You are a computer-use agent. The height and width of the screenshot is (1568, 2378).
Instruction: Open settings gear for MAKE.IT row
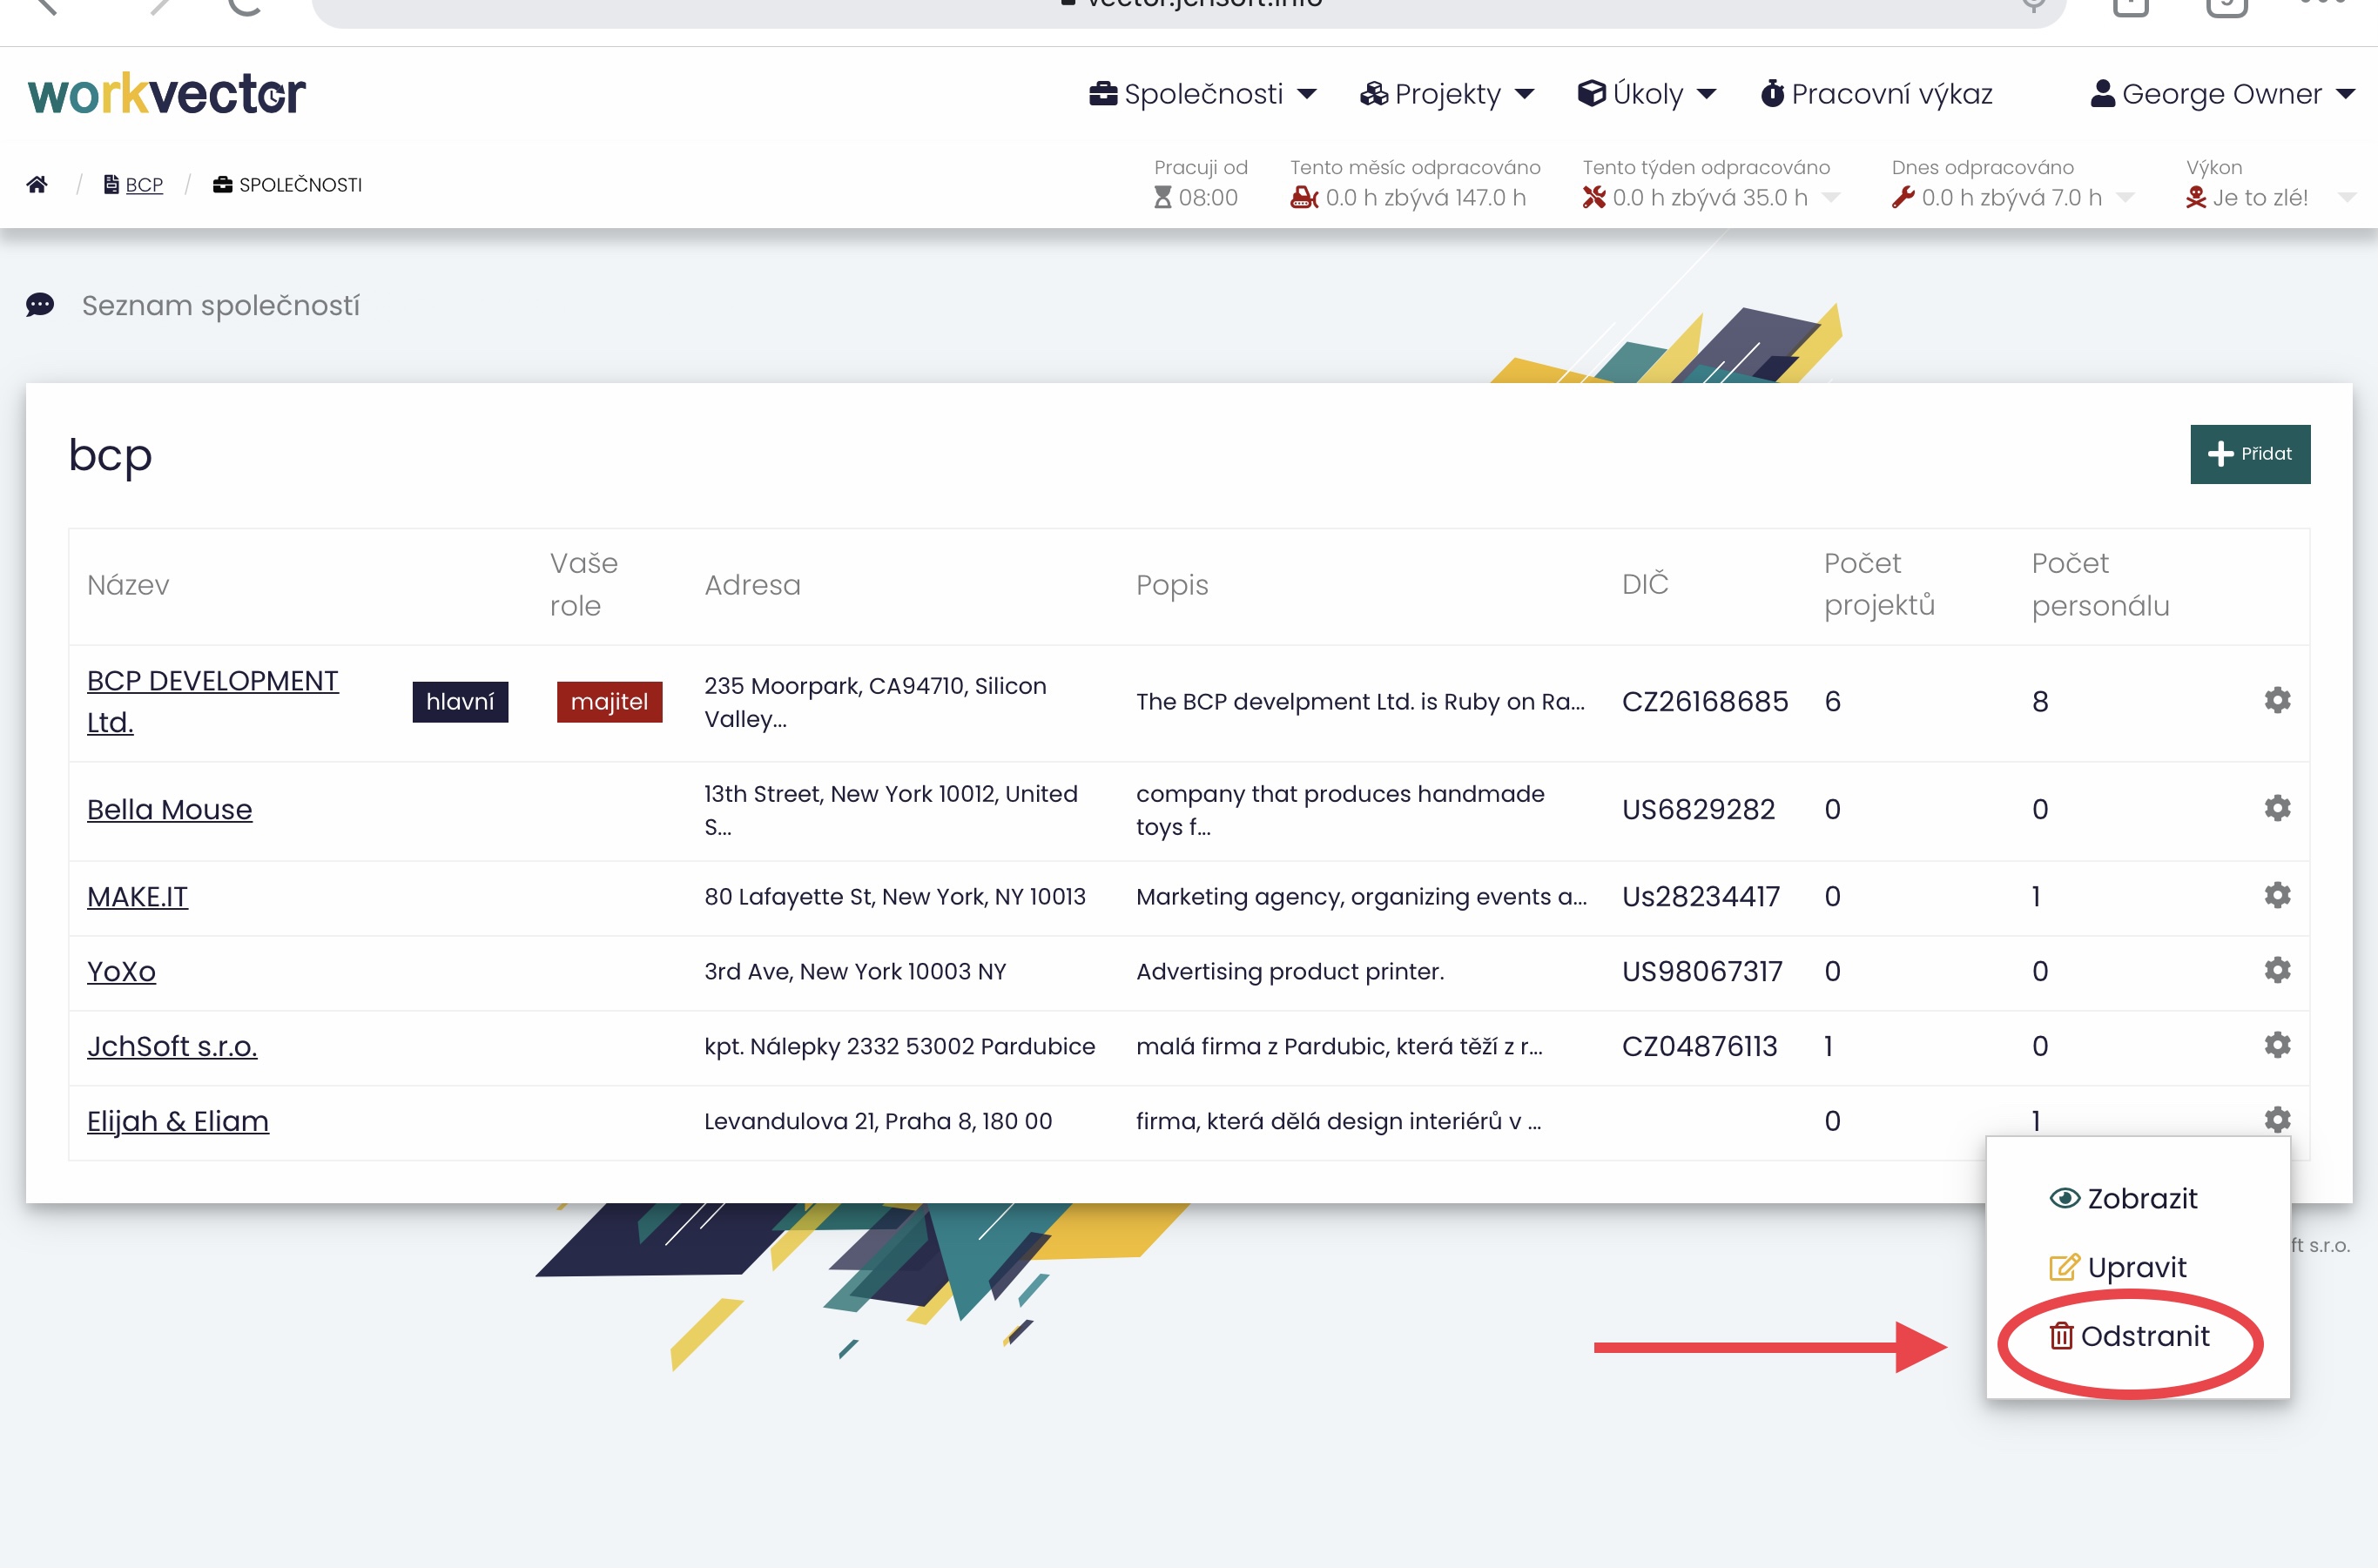(2277, 895)
